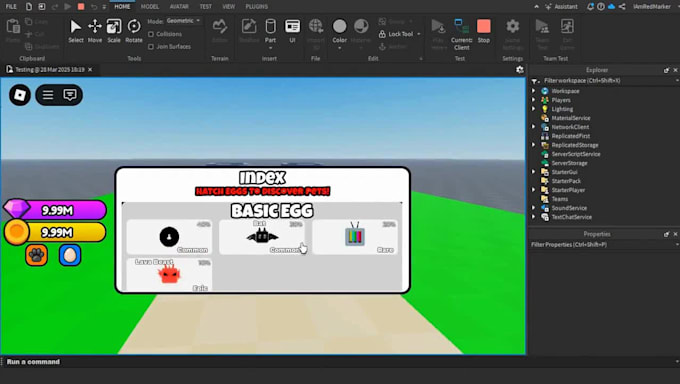The height and width of the screenshot is (384, 680).
Task: Open the pets paw button
Action: (x=36, y=255)
